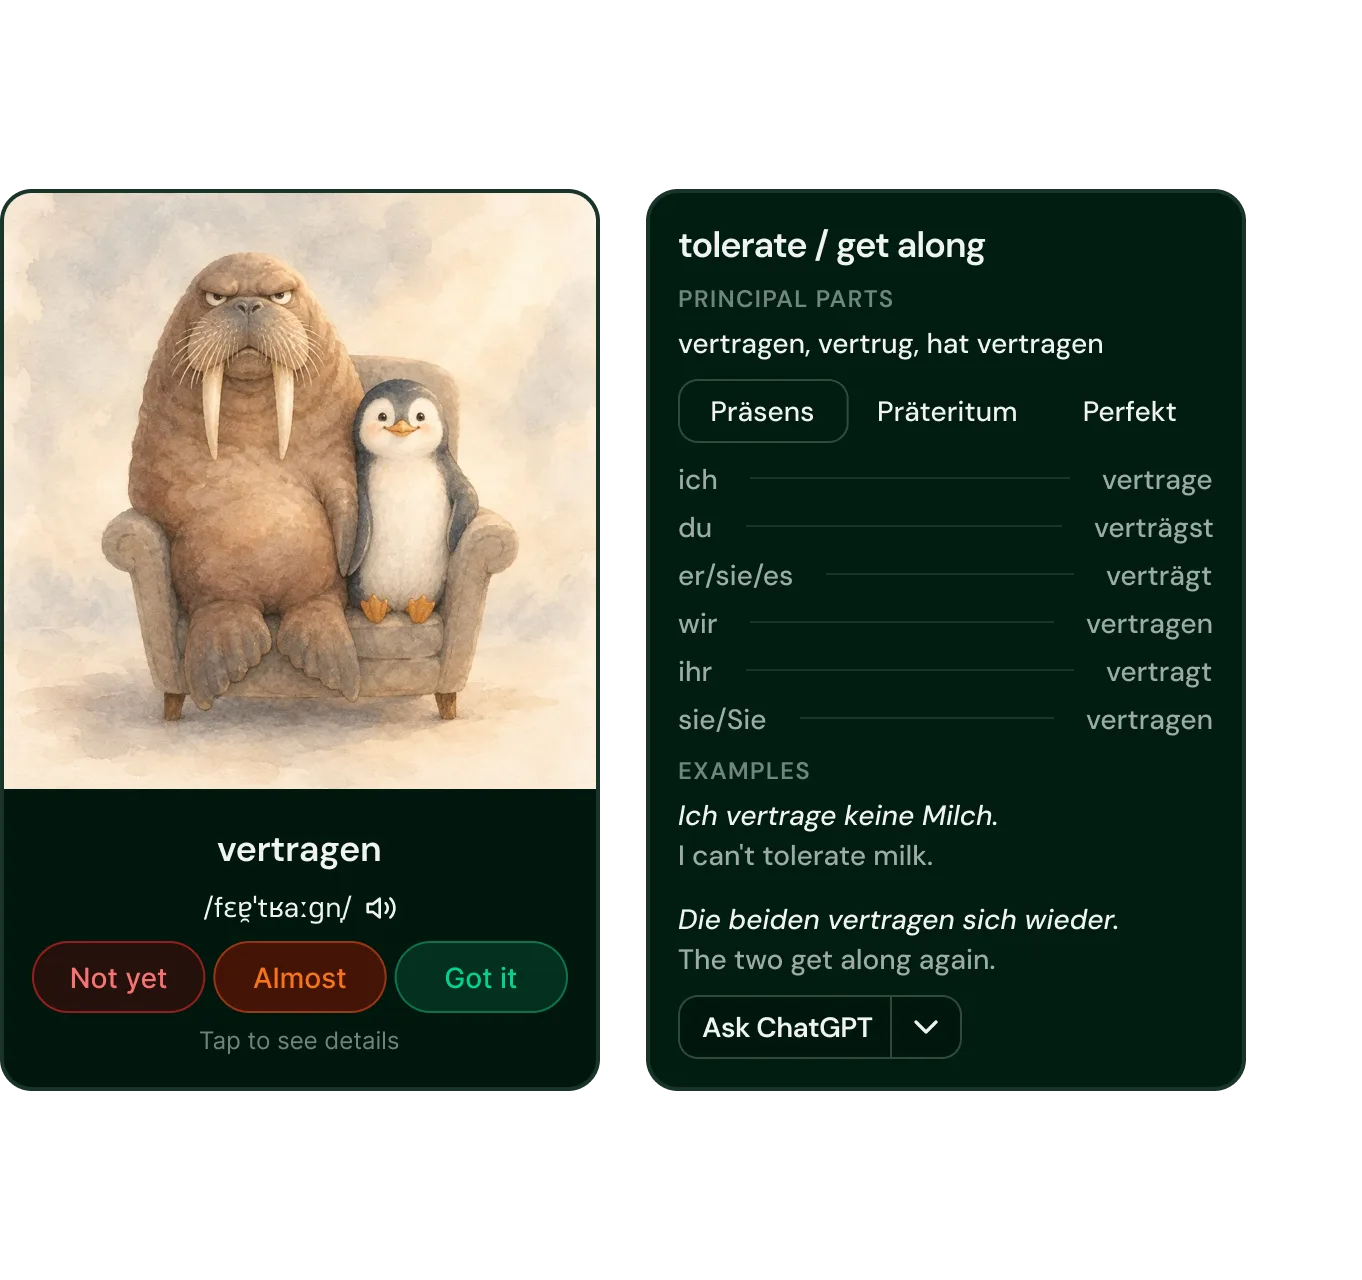Mark the card as Not yet
1362x1280 pixels.
[119, 977]
